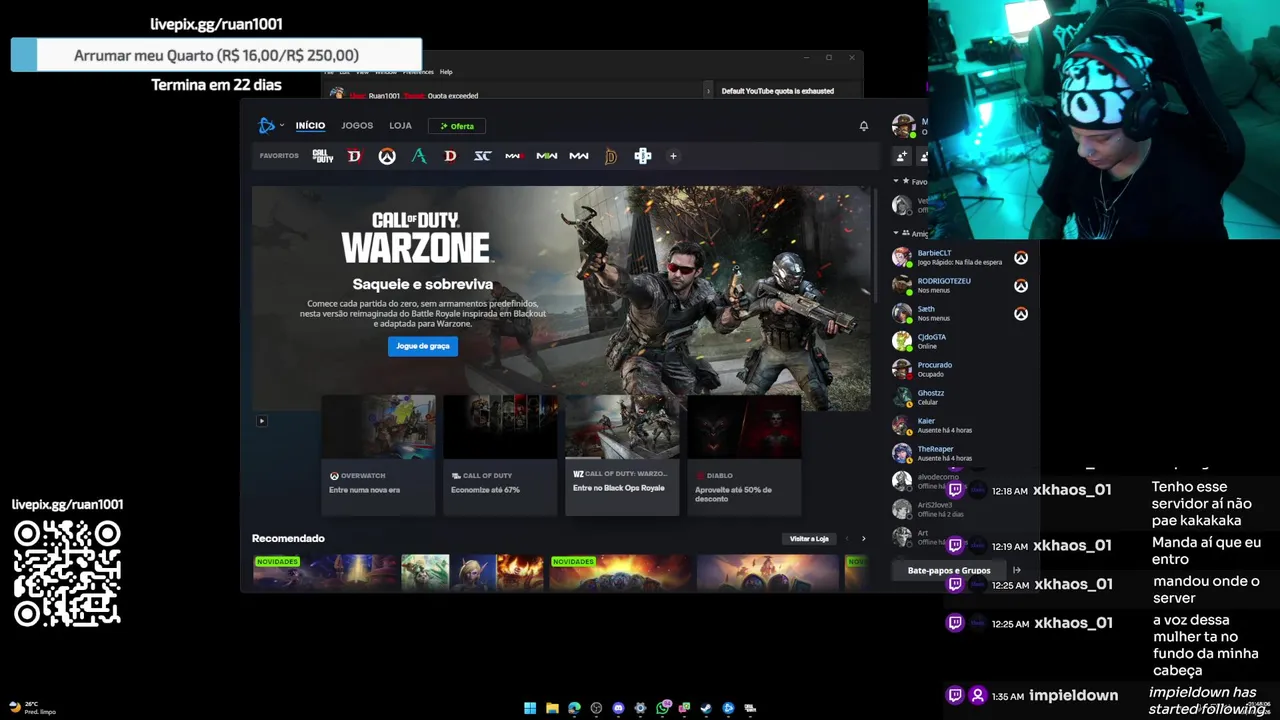Open File Explorer from the taskbar
Image resolution: width=1280 pixels, height=720 pixels.
(552, 708)
